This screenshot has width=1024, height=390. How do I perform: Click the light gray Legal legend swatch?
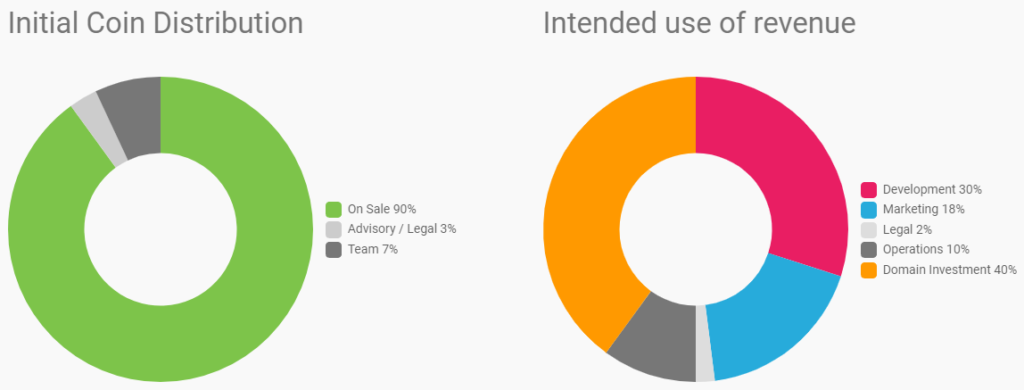[x=869, y=230]
